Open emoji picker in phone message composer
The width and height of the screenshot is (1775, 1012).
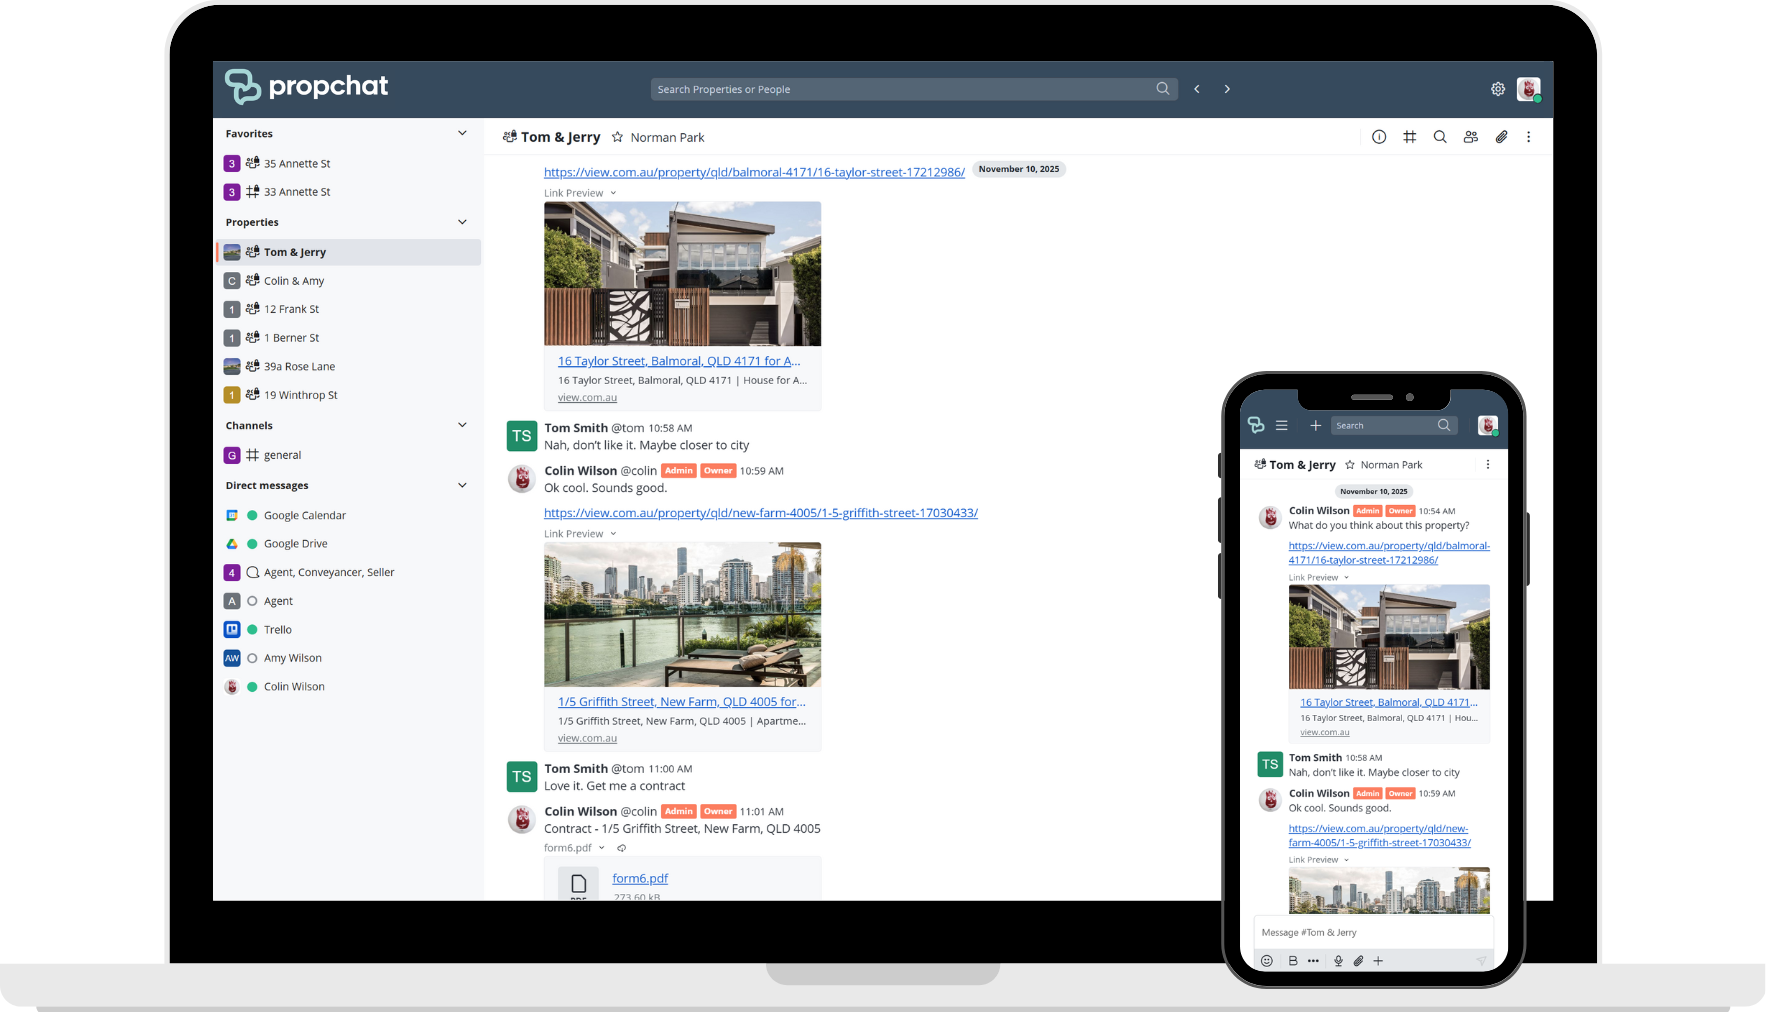click(x=1266, y=961)
